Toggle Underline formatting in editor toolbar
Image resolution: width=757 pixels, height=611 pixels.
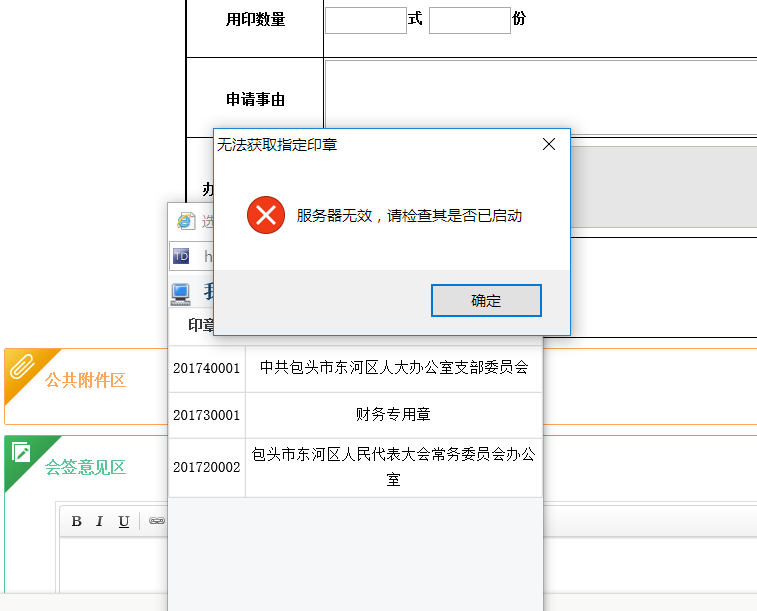click(x=124, y=521)
